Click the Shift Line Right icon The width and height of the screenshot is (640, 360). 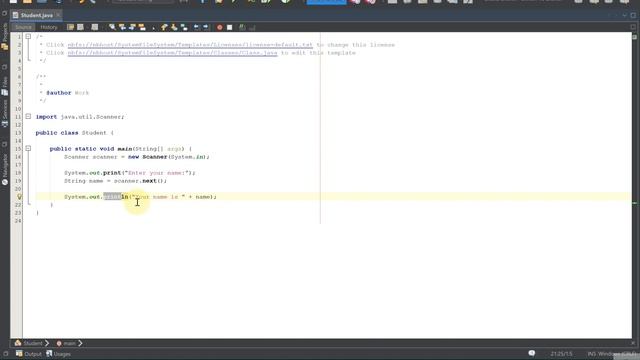(x=206, y=27)
